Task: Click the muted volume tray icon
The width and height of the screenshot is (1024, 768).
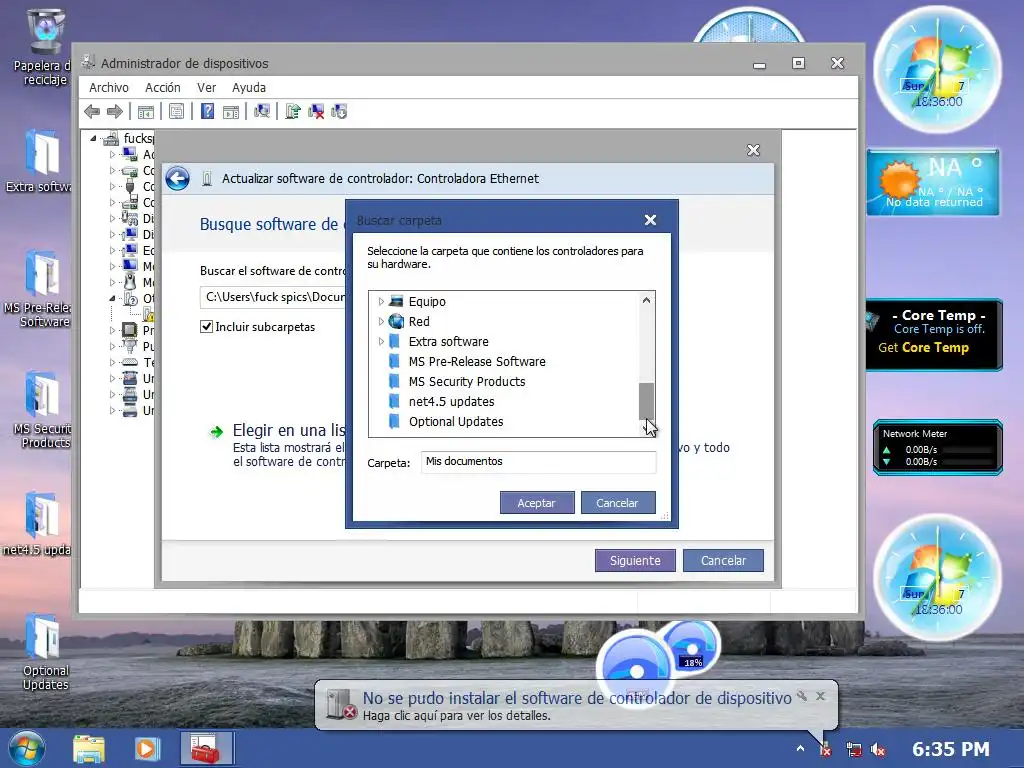Action: pyautogui.click(x=878, y=750)
